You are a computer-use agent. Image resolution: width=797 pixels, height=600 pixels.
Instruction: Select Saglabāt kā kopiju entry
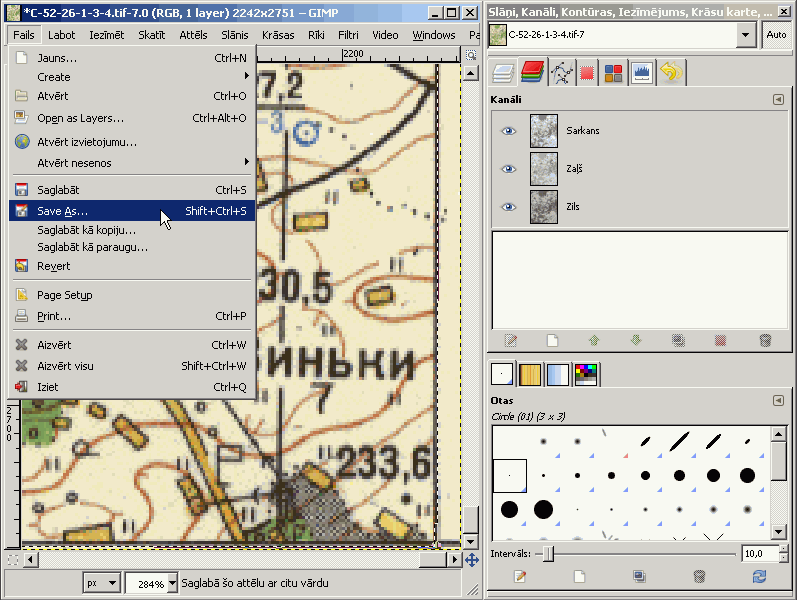pos(132,230)
